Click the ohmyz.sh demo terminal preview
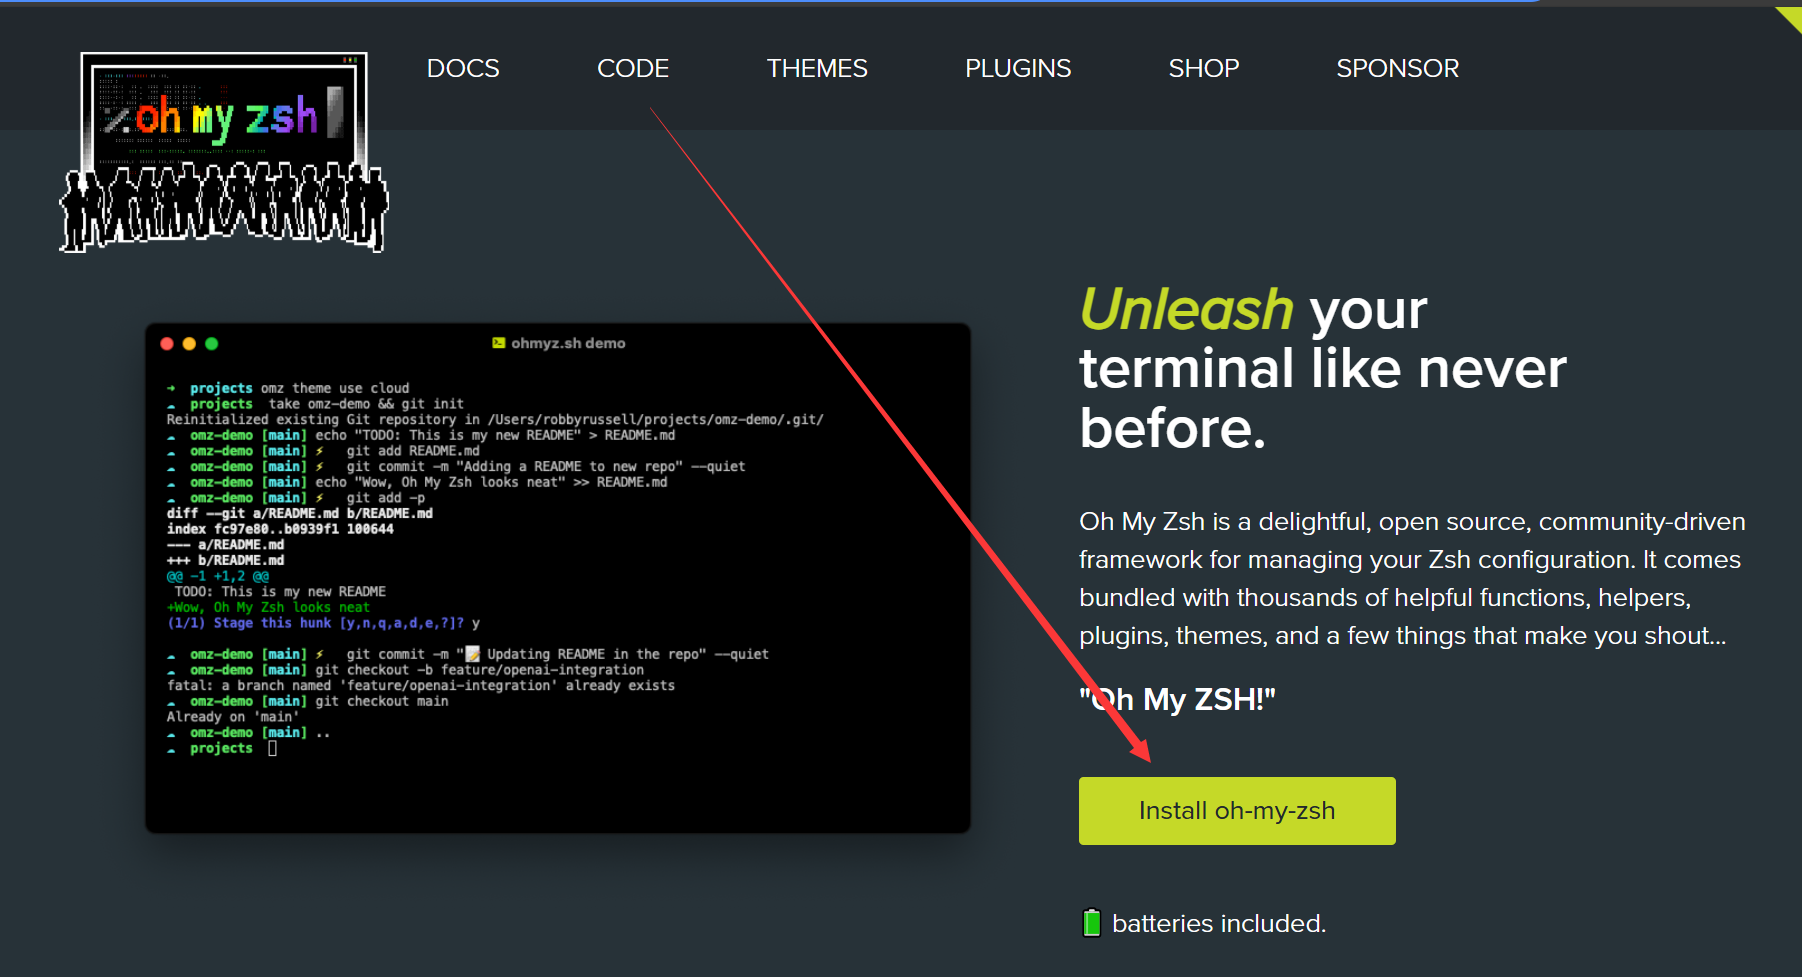 [x=558, y=578]
